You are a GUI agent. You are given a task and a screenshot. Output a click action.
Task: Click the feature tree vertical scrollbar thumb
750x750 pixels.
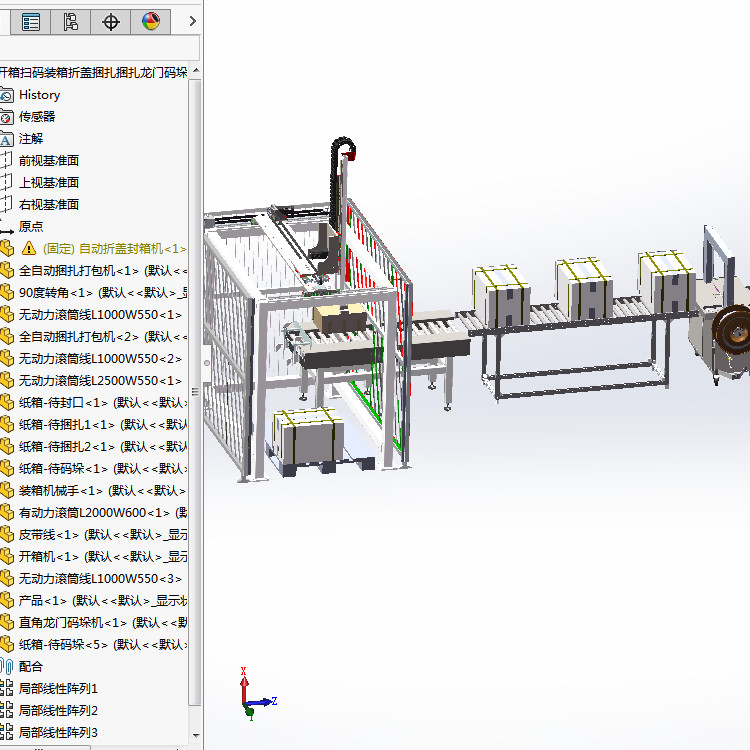[x=195, y=392]
